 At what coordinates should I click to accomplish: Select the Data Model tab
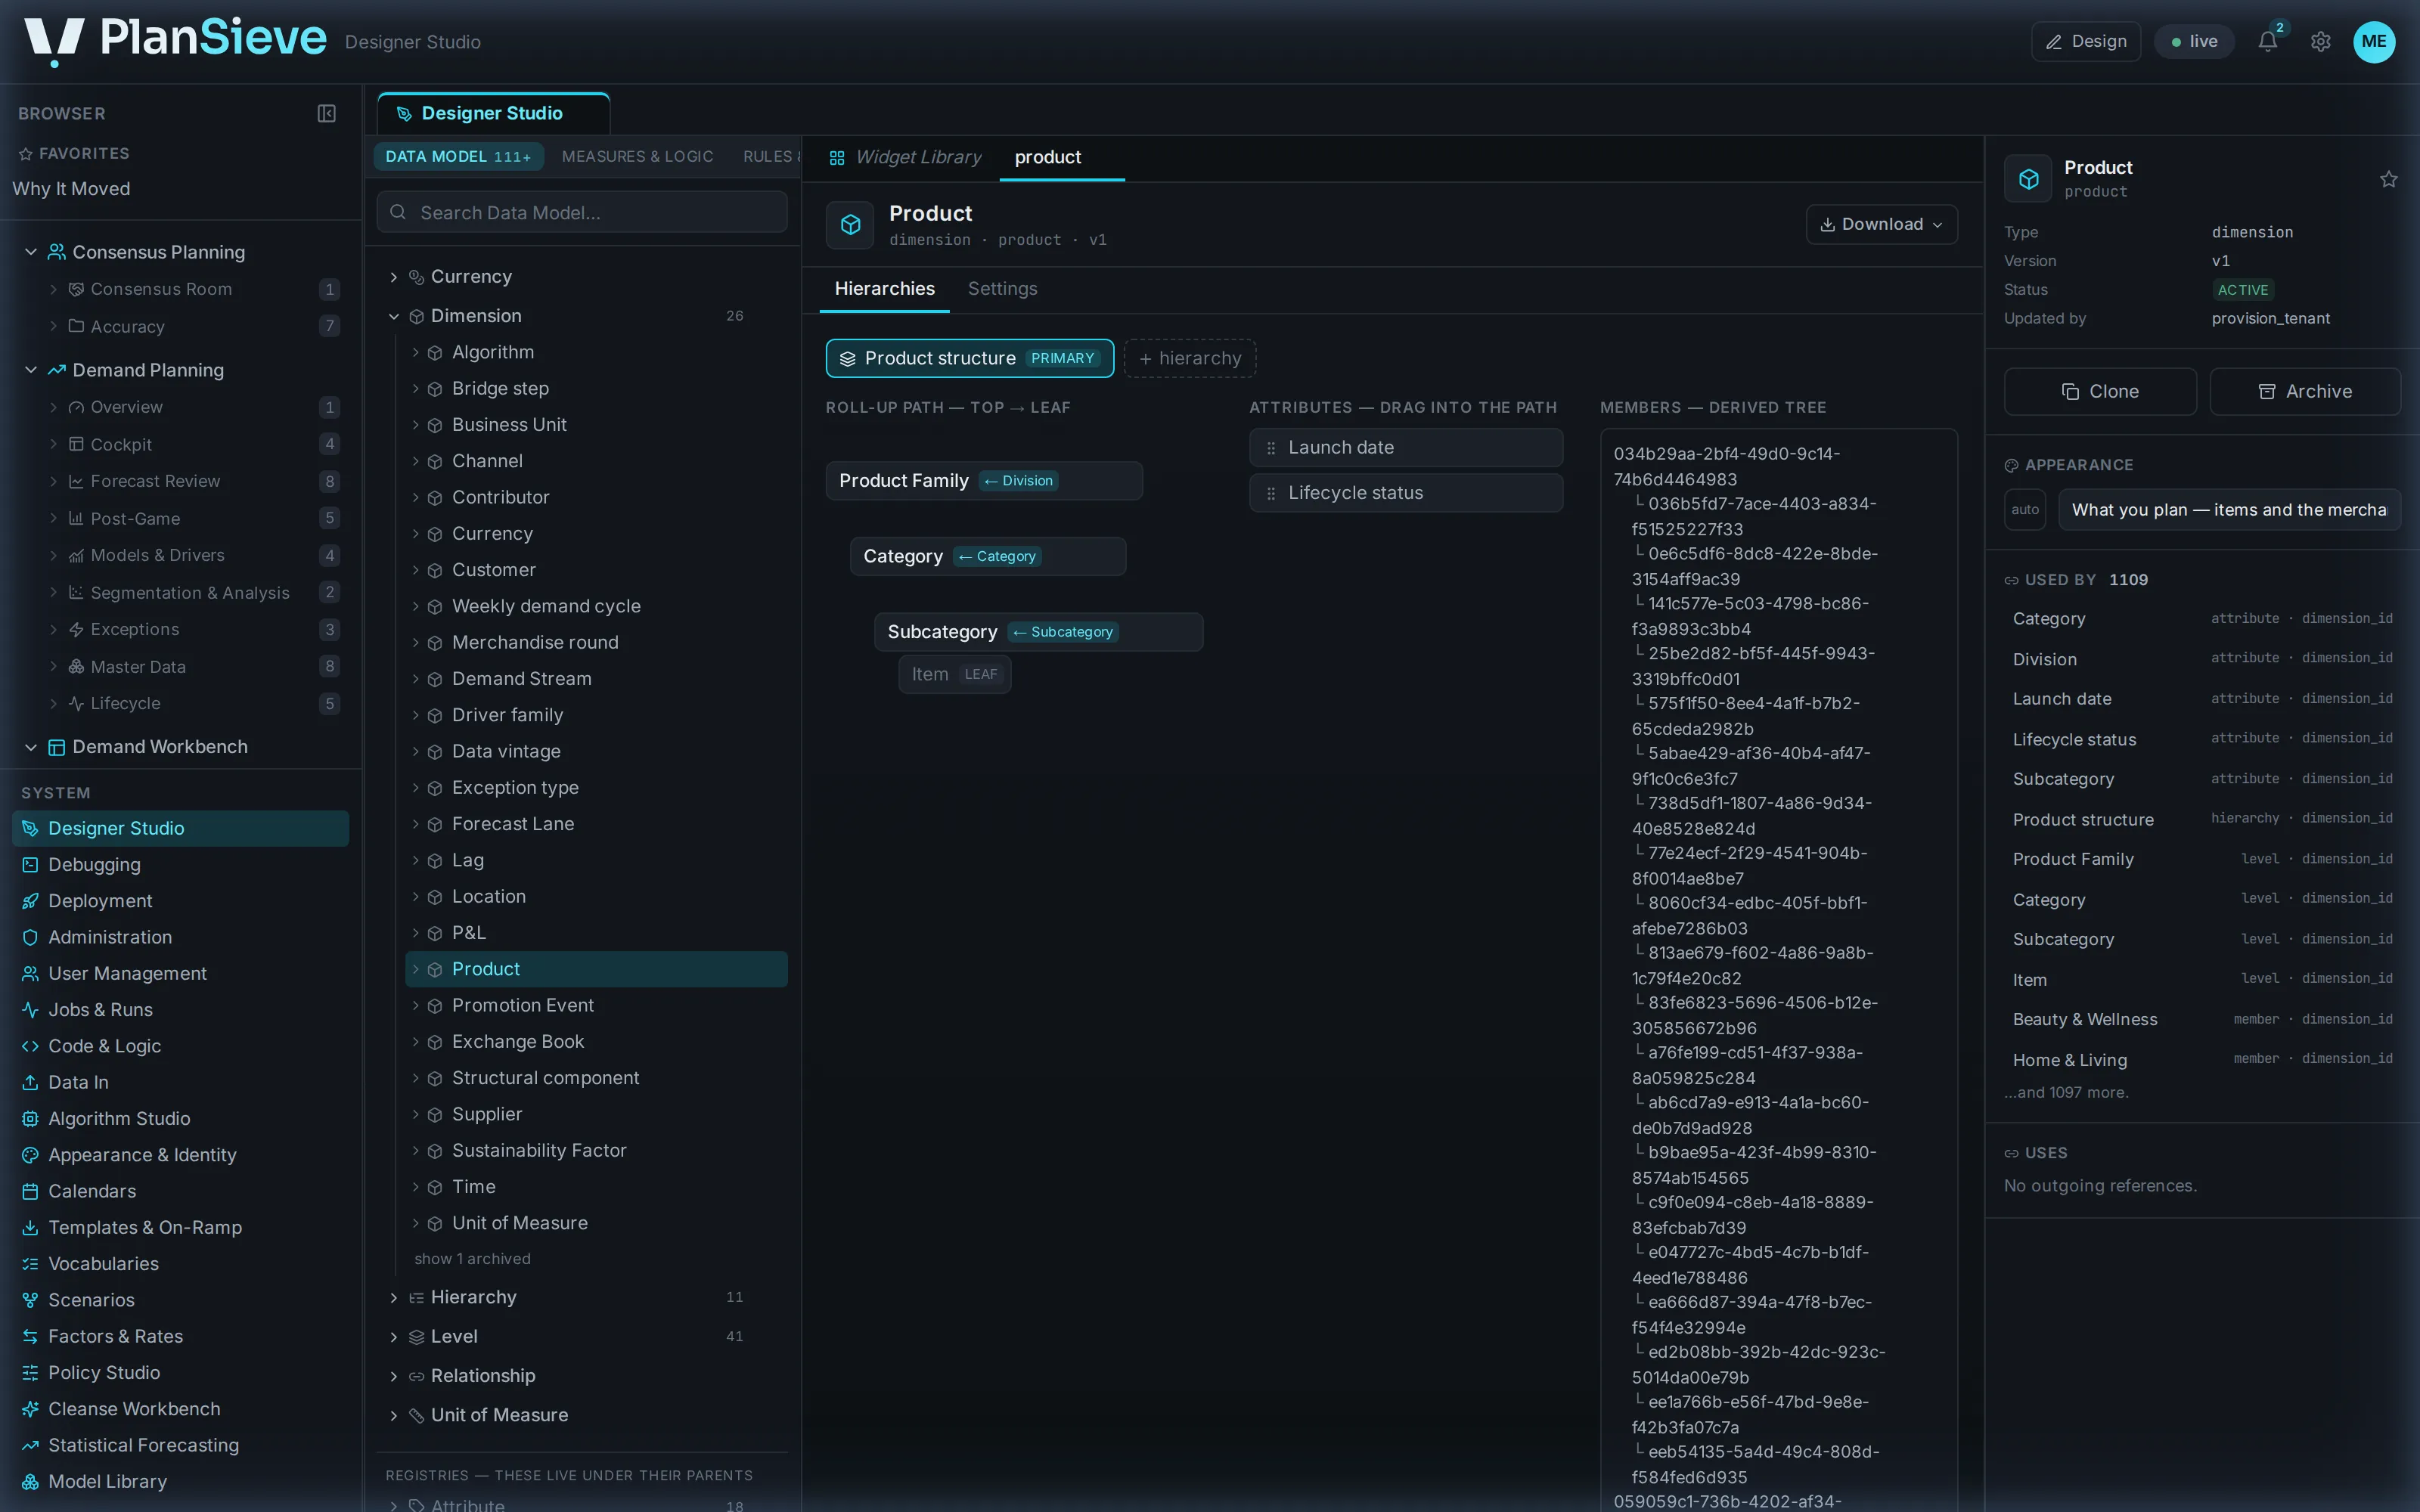[458, 156]
